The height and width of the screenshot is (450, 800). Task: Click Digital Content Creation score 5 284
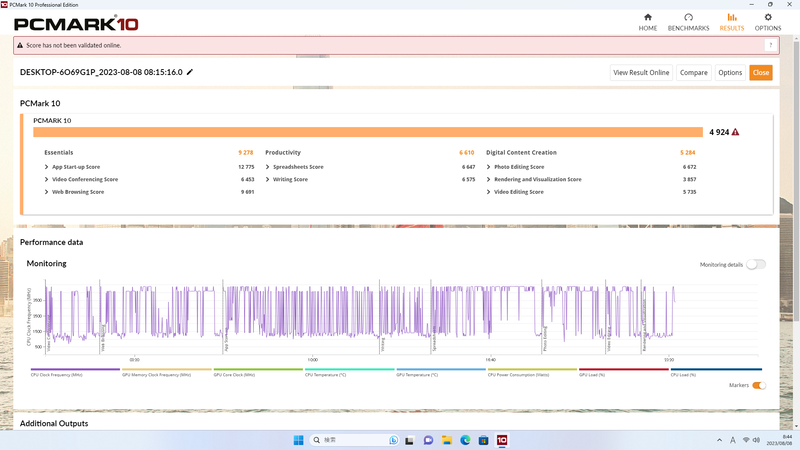[688, 153]
